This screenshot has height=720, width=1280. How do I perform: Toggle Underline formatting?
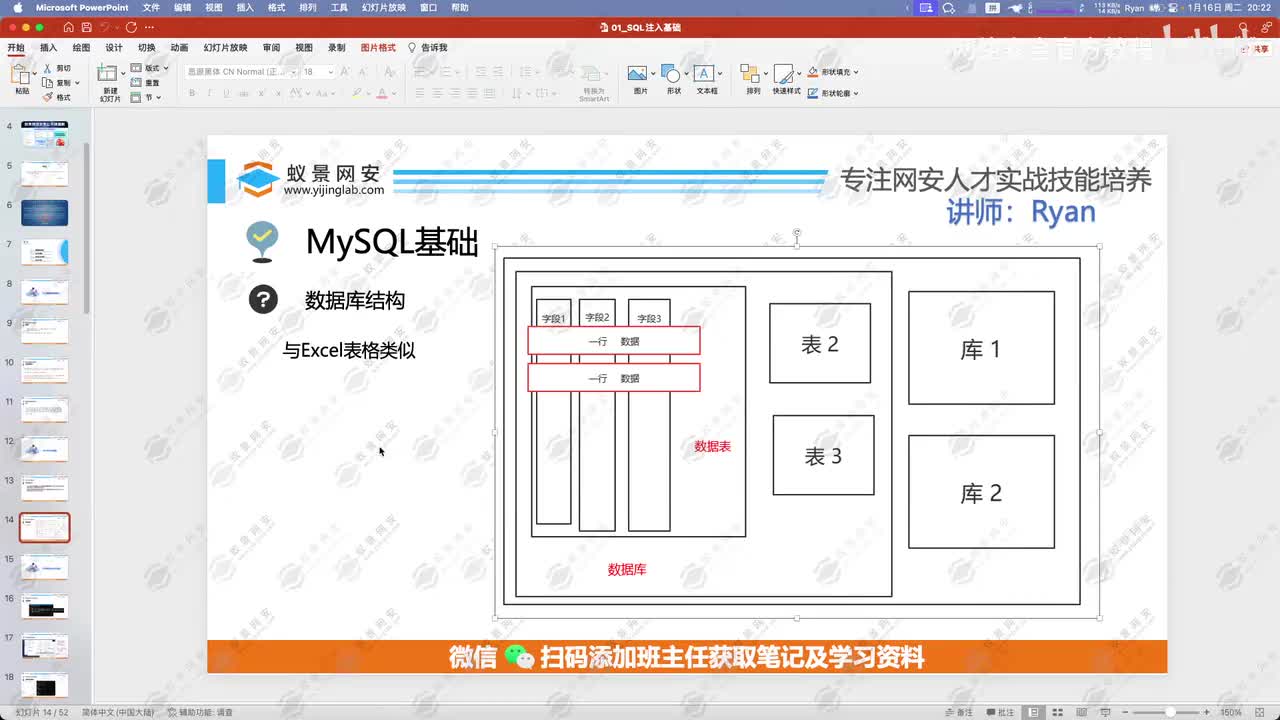pos(226,93)
